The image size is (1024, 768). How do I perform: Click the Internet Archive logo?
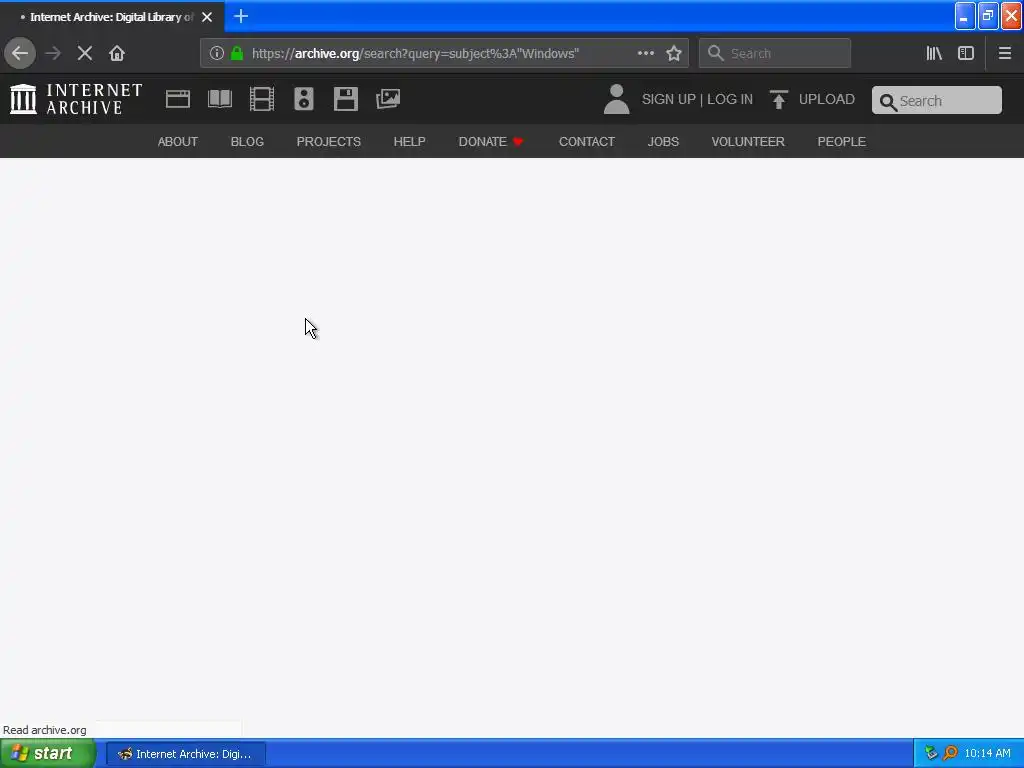click(x=76, y=99)
